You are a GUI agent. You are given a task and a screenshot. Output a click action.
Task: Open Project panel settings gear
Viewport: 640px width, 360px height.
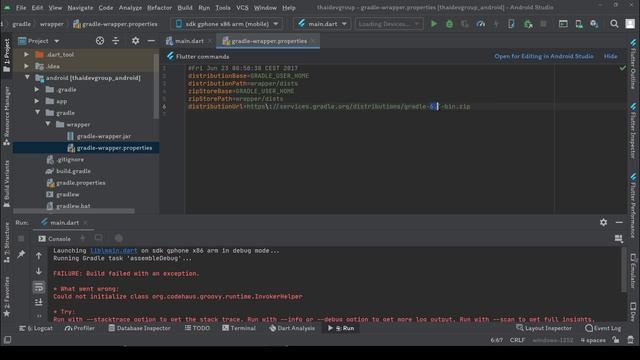[x=136, y=41]
